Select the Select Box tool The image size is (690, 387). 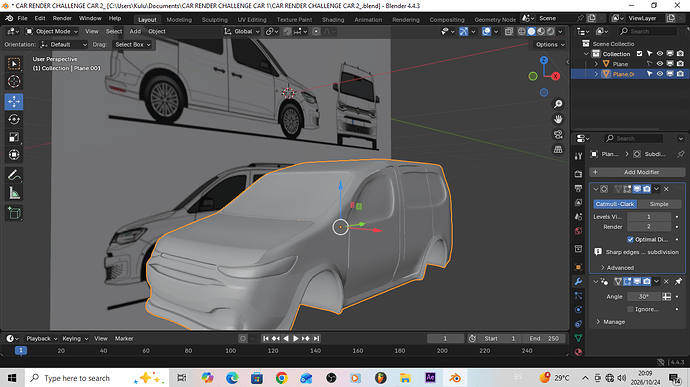(14, 64)
